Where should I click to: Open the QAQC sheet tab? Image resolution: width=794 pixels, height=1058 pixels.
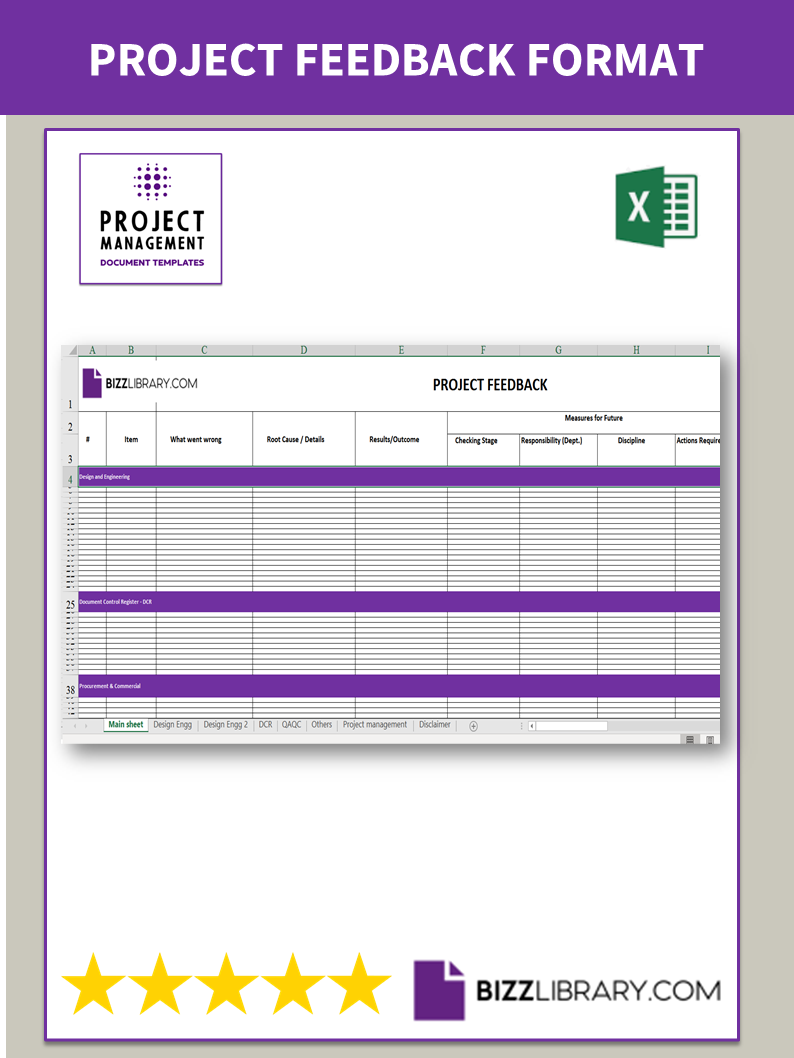291,725
